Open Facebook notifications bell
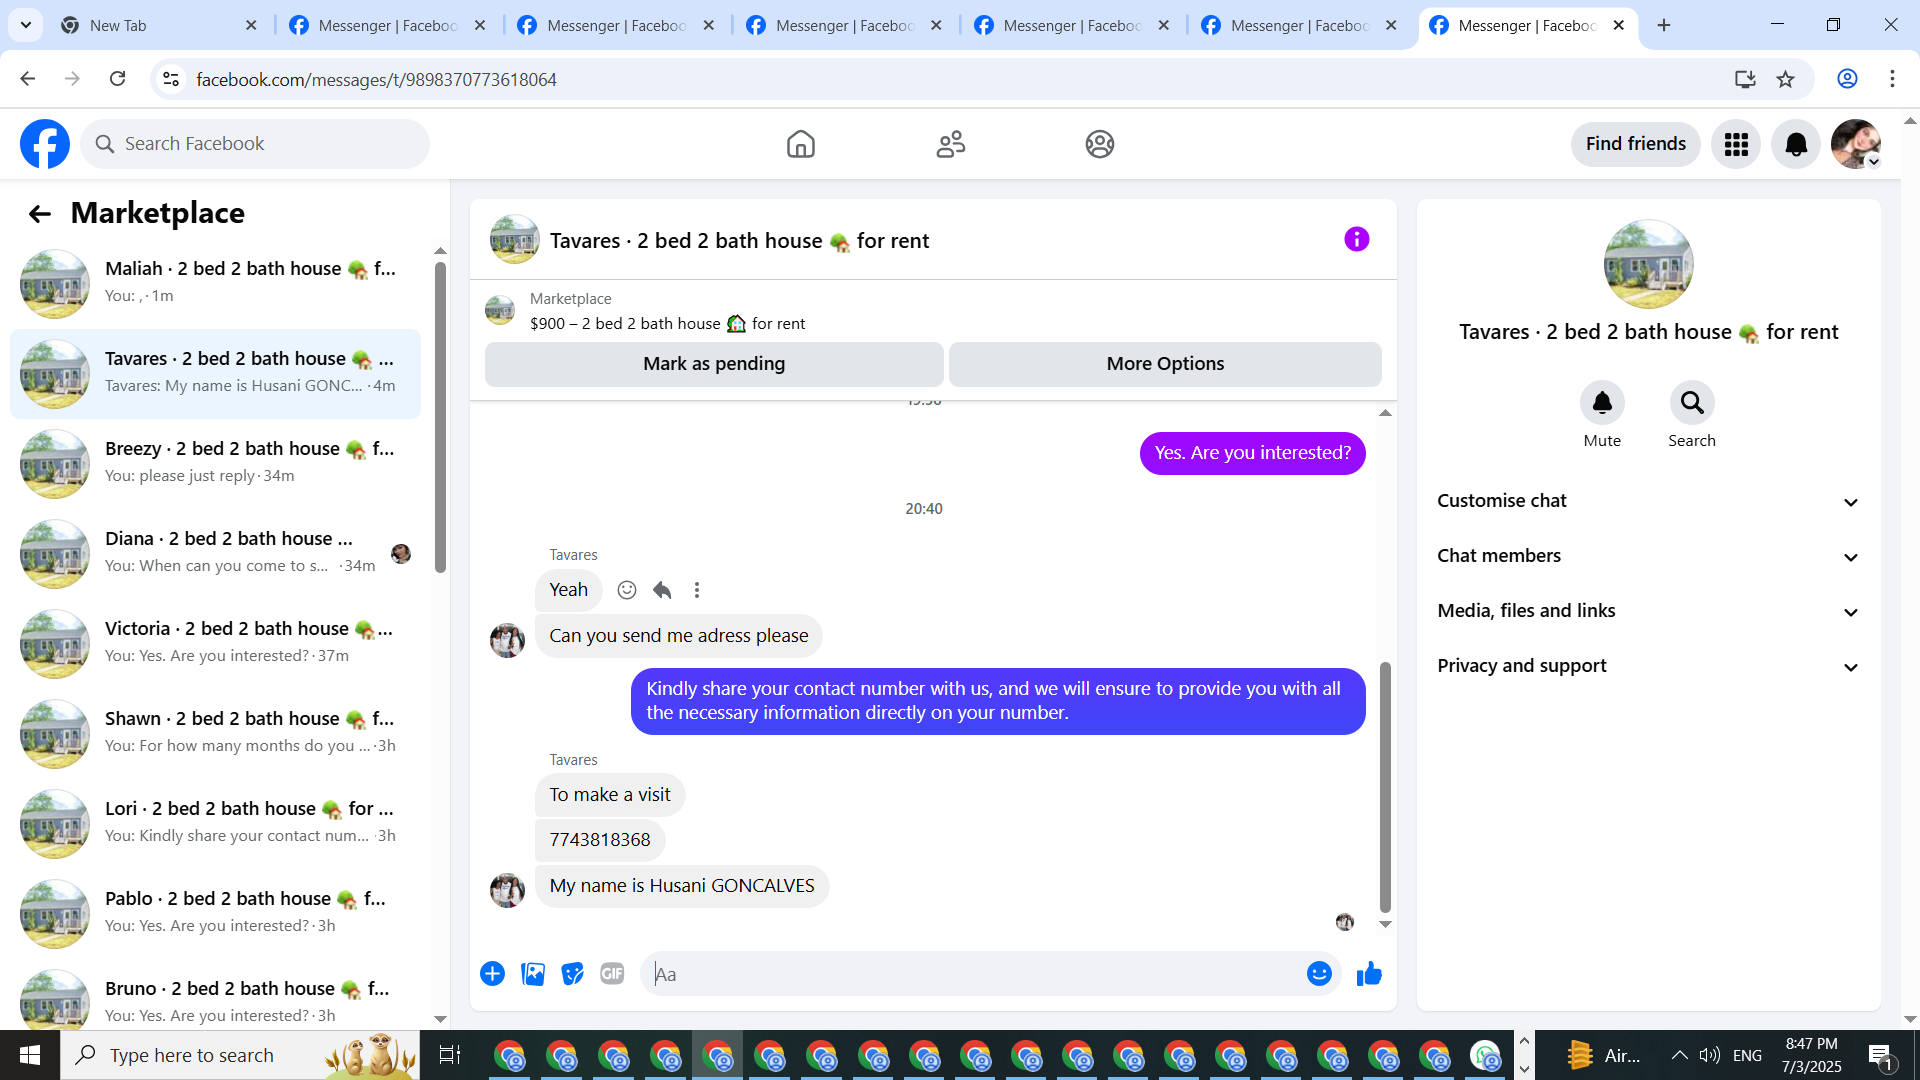 (1795, 144)
